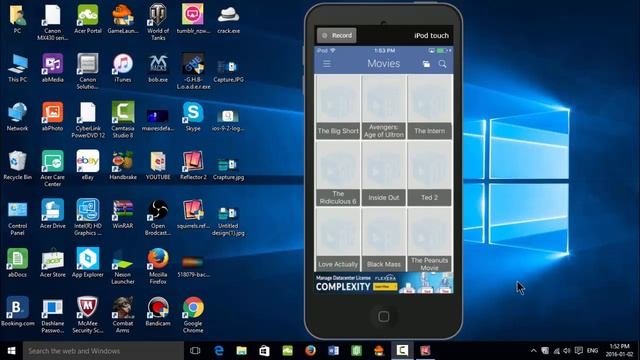Viewport: 640px width, 360px height.
Task: Switch to Camtasia in the taskbar
Action: (402, 351)
